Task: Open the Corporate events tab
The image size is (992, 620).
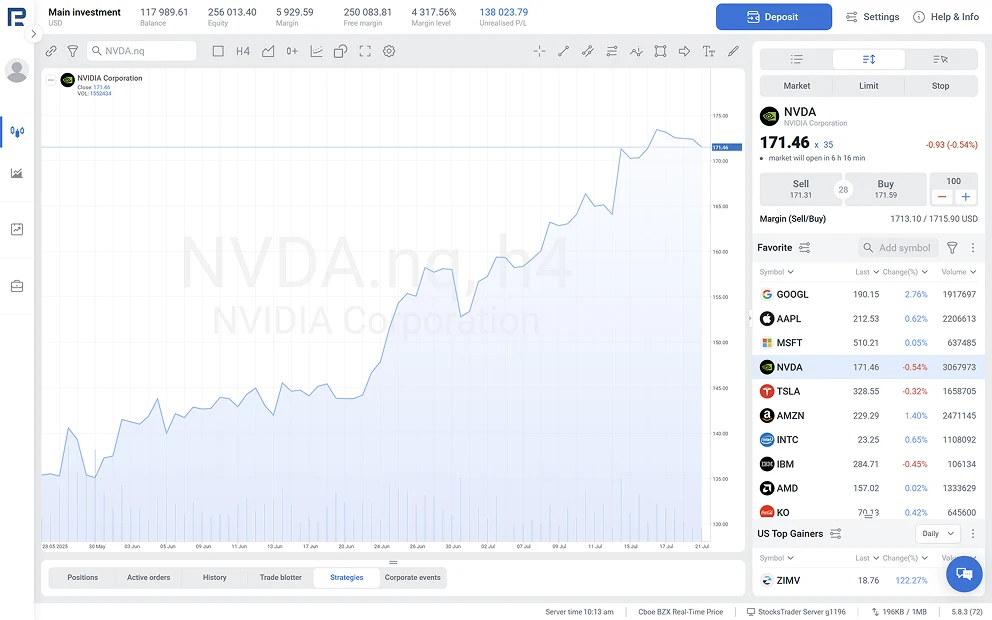Action: [x=413, y=578]
